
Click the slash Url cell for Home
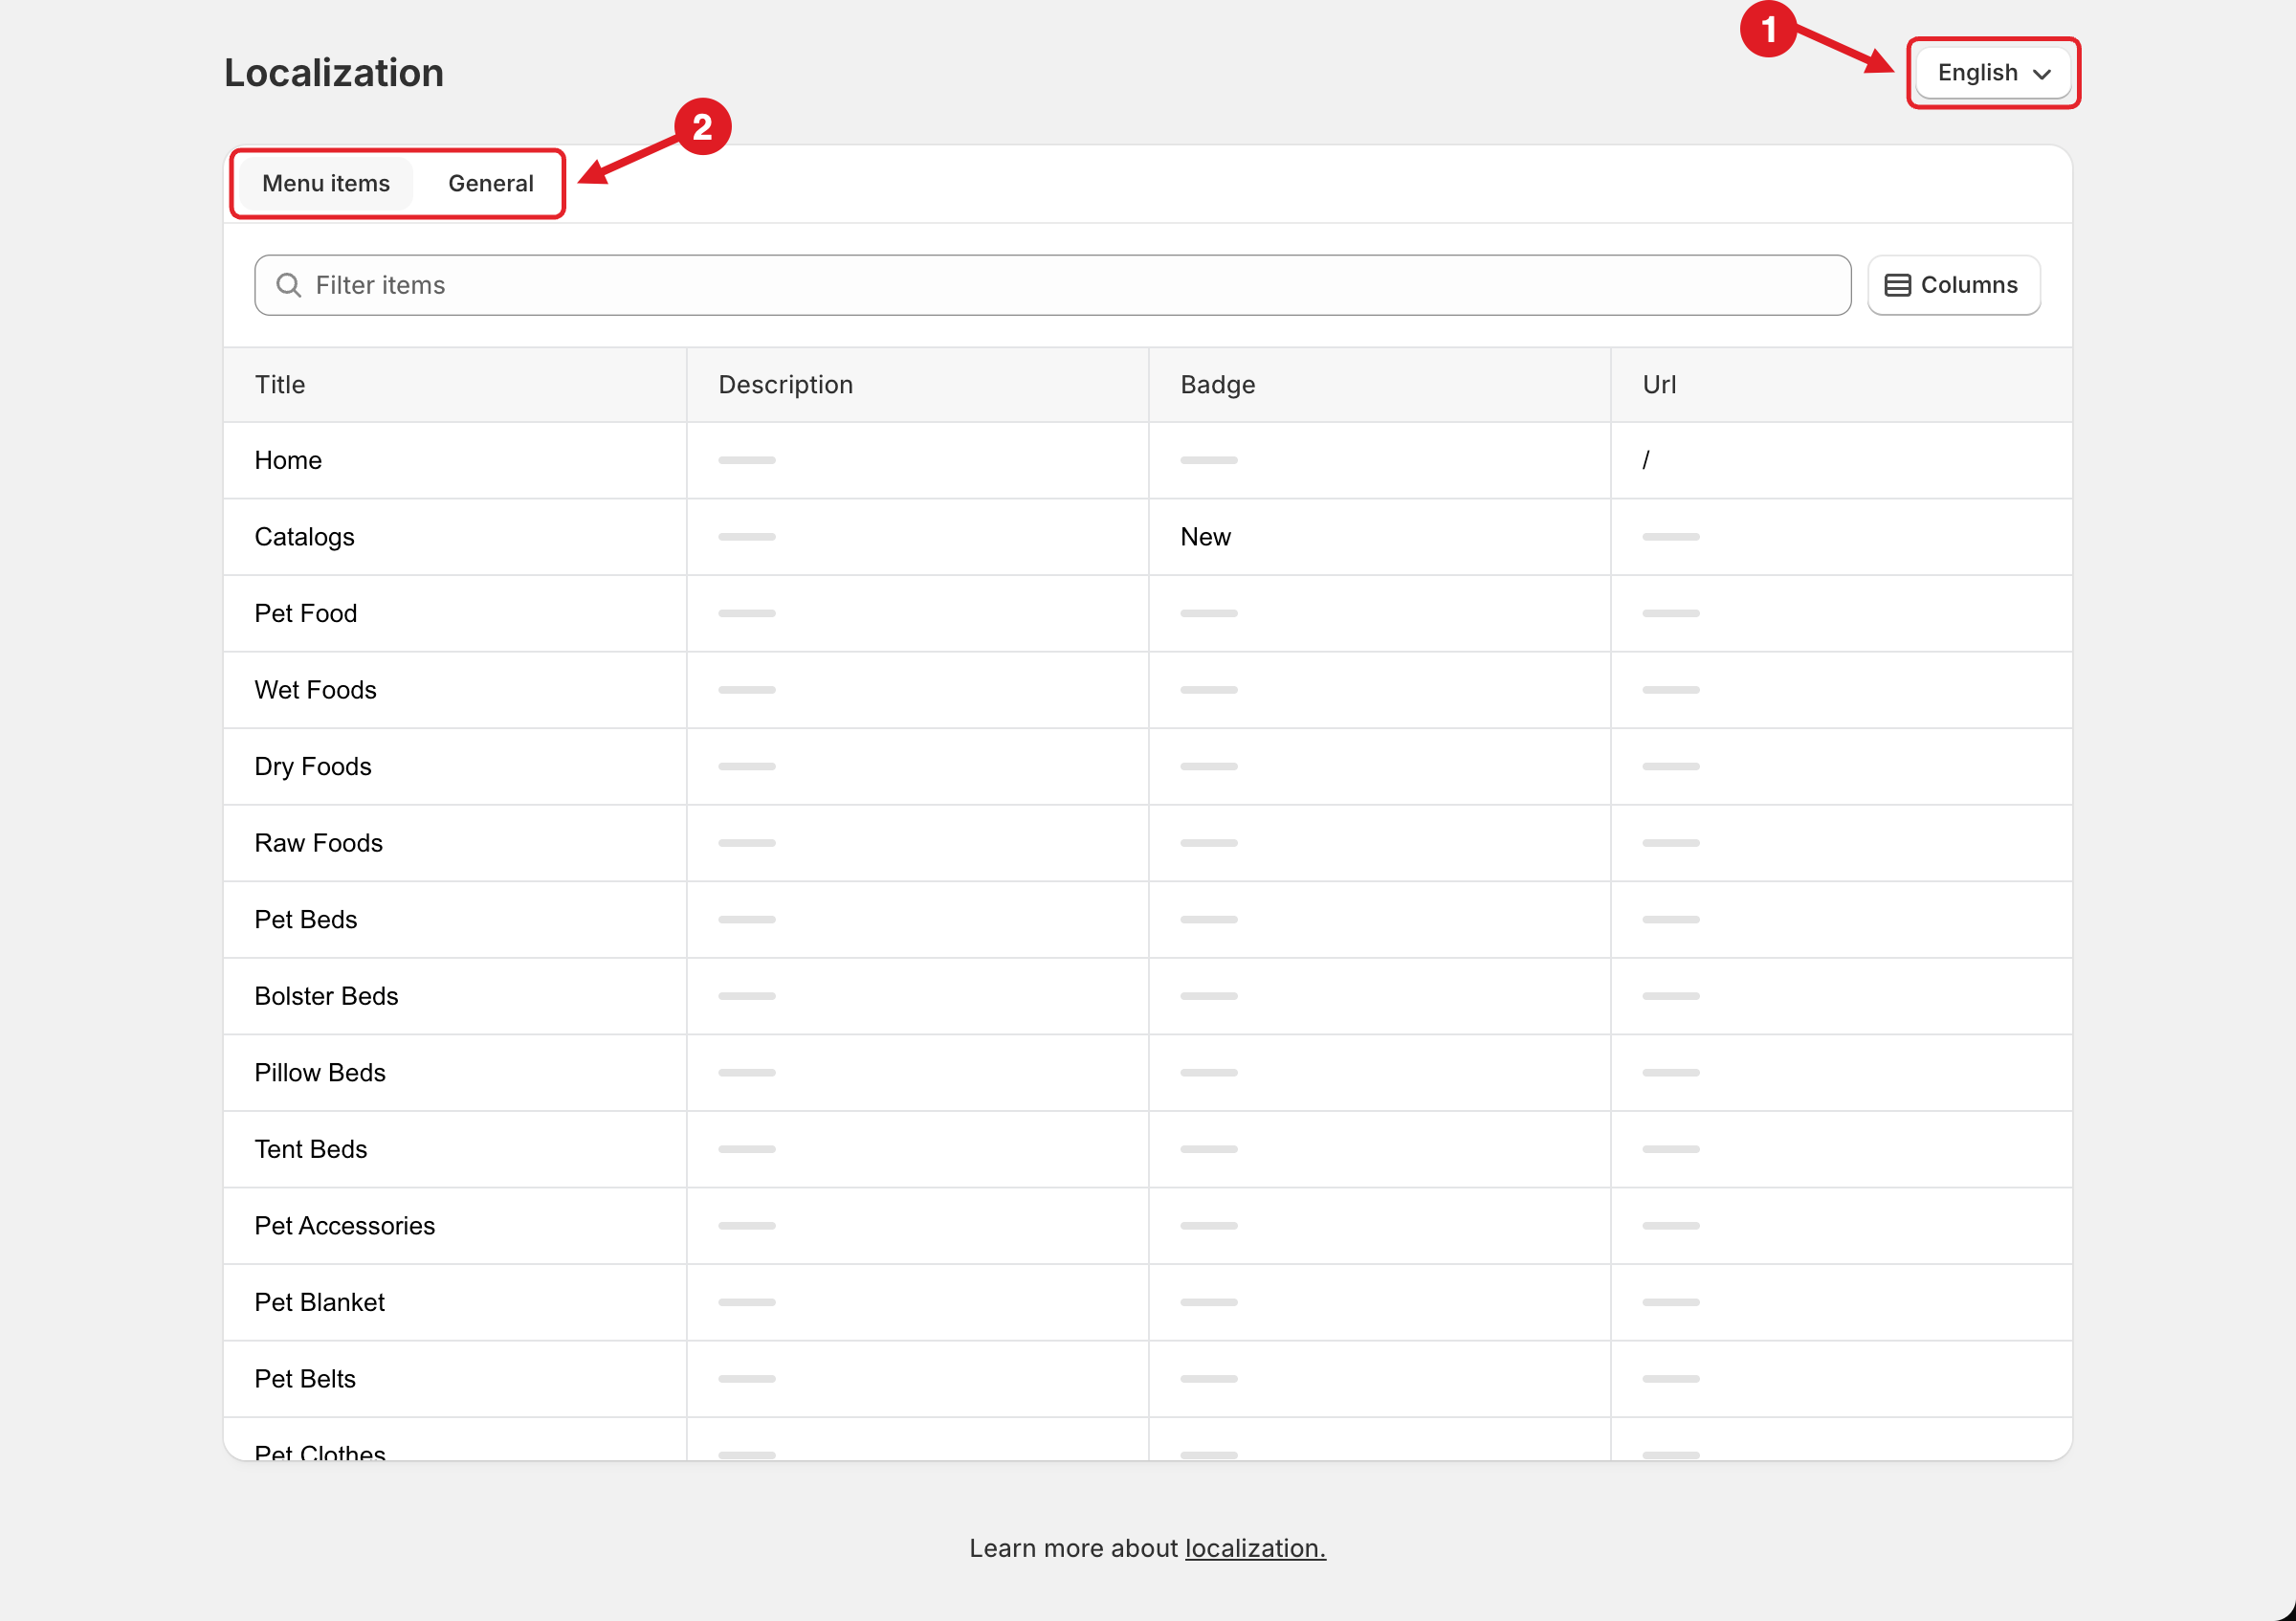coord(1841,460)
